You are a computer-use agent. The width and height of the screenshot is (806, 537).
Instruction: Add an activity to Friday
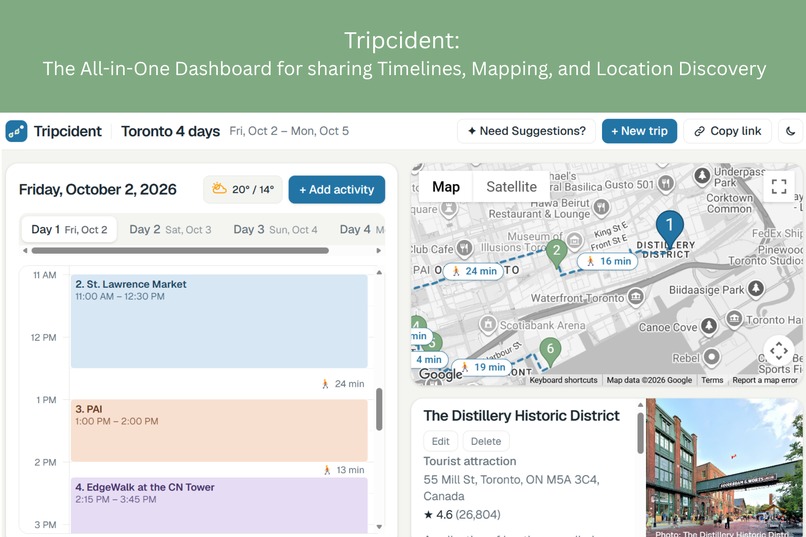(337, 190)
